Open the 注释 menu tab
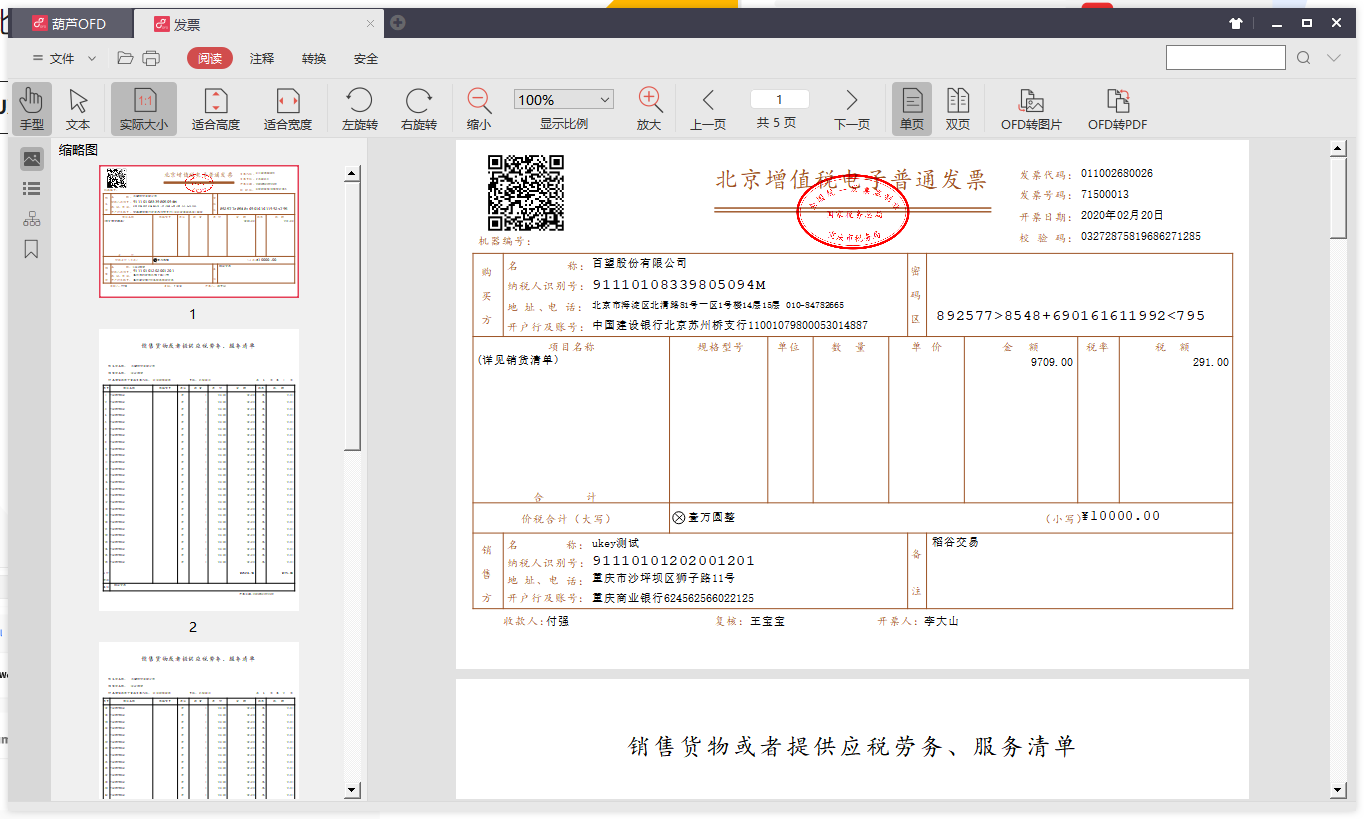This screenshot has height=819, width=1364. point(262,59)
